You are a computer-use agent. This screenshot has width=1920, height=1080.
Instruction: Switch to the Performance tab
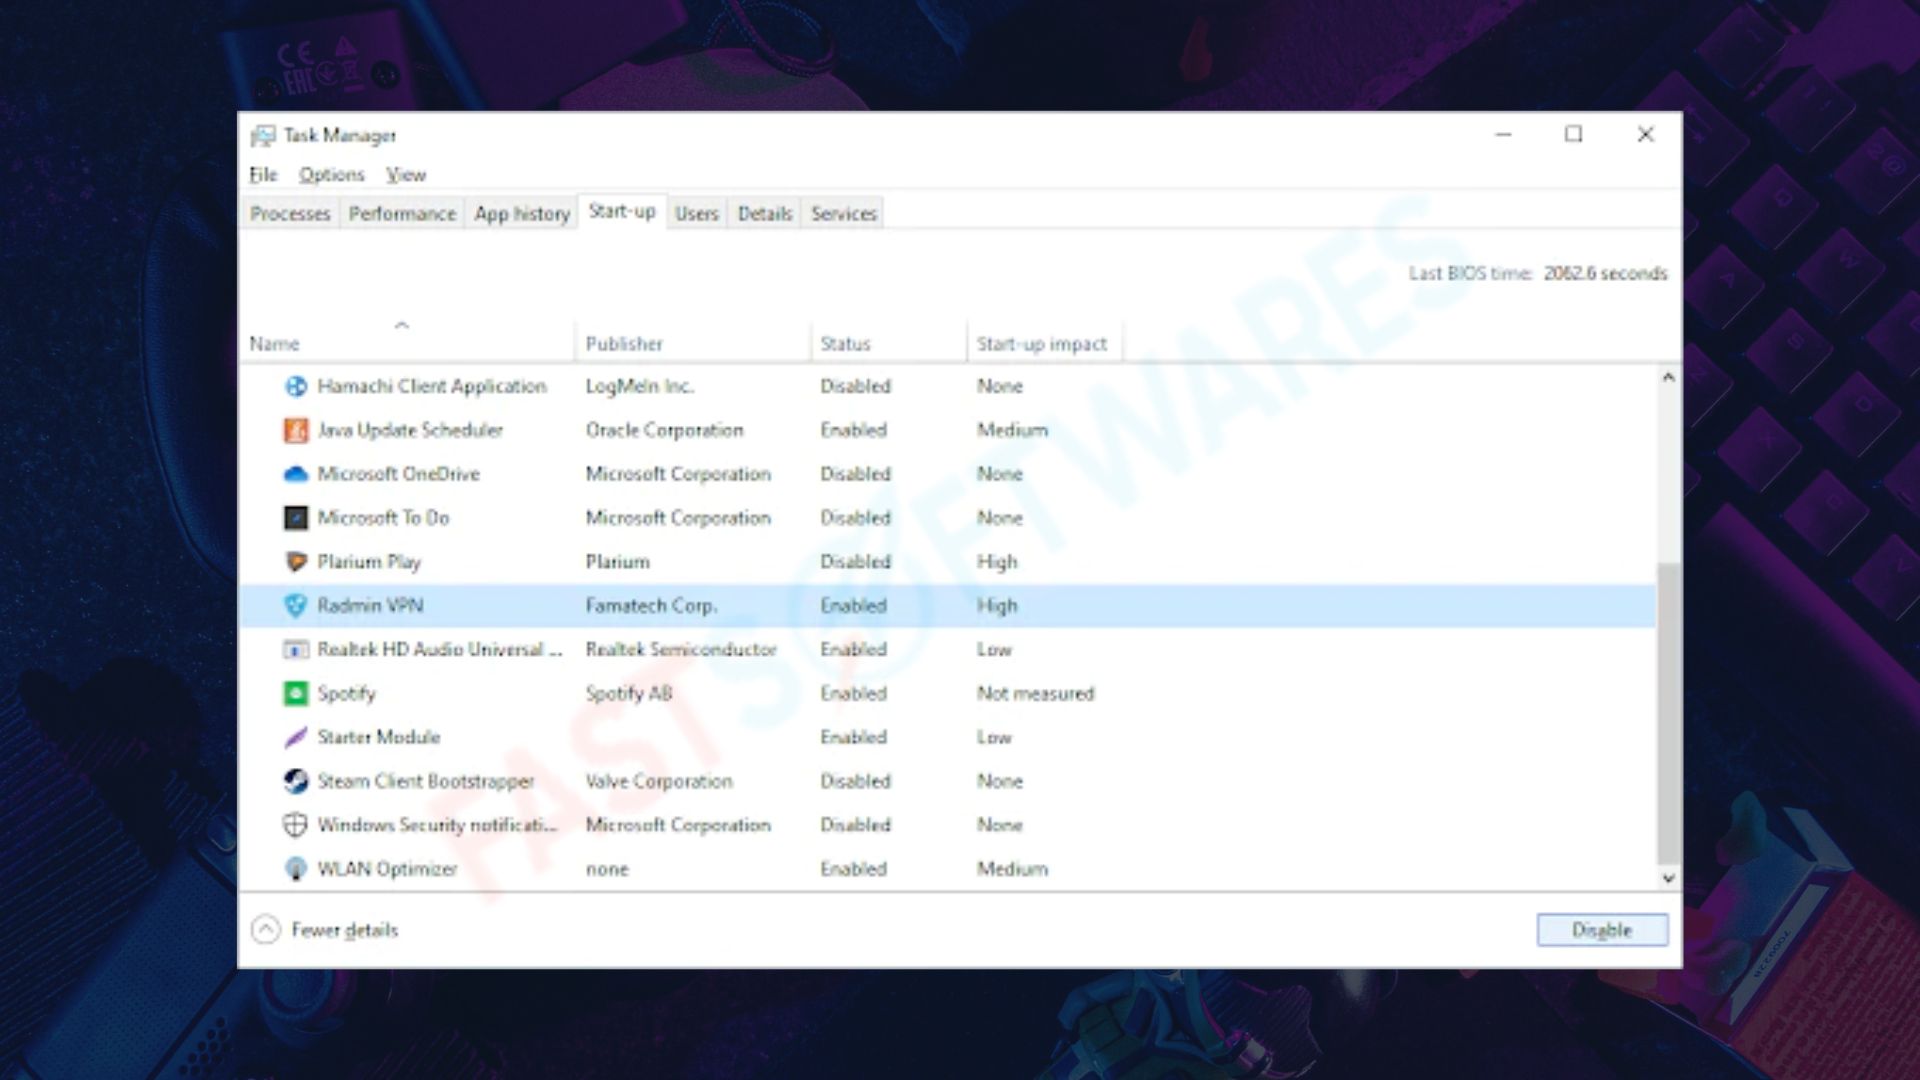click(402, 213)
